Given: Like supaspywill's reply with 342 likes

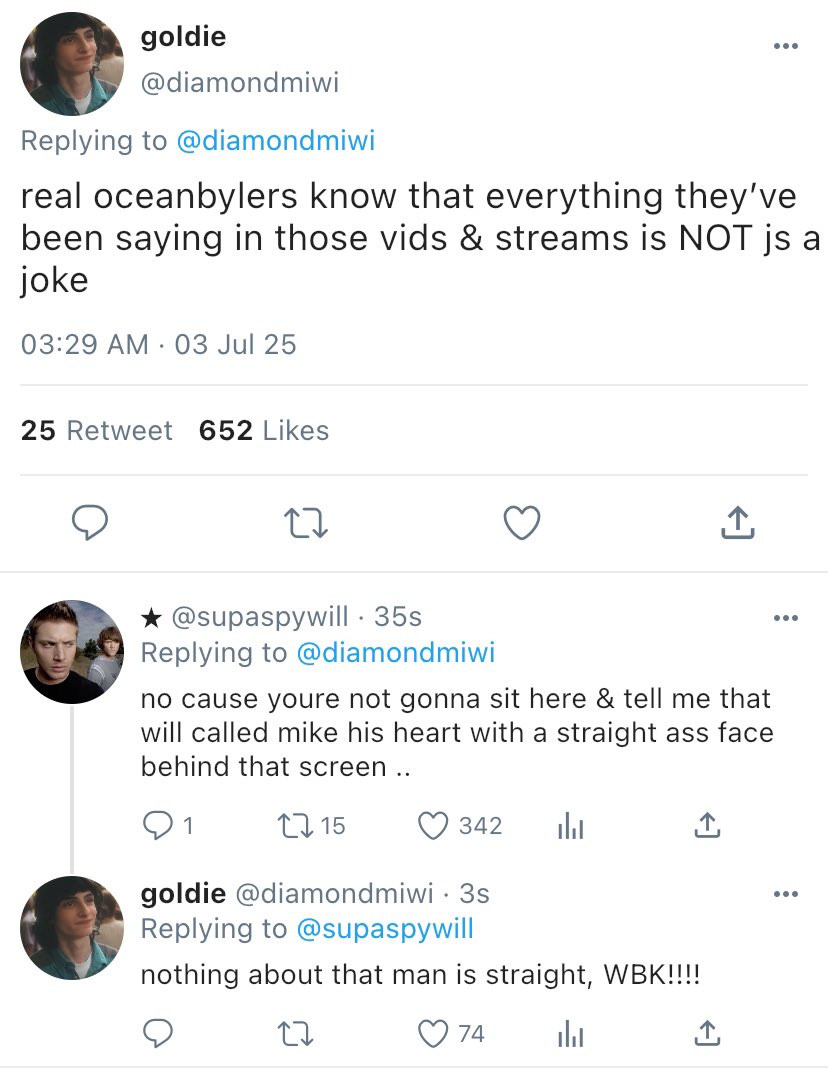Looking at the screenshot, I should click(x=432, y=826).
